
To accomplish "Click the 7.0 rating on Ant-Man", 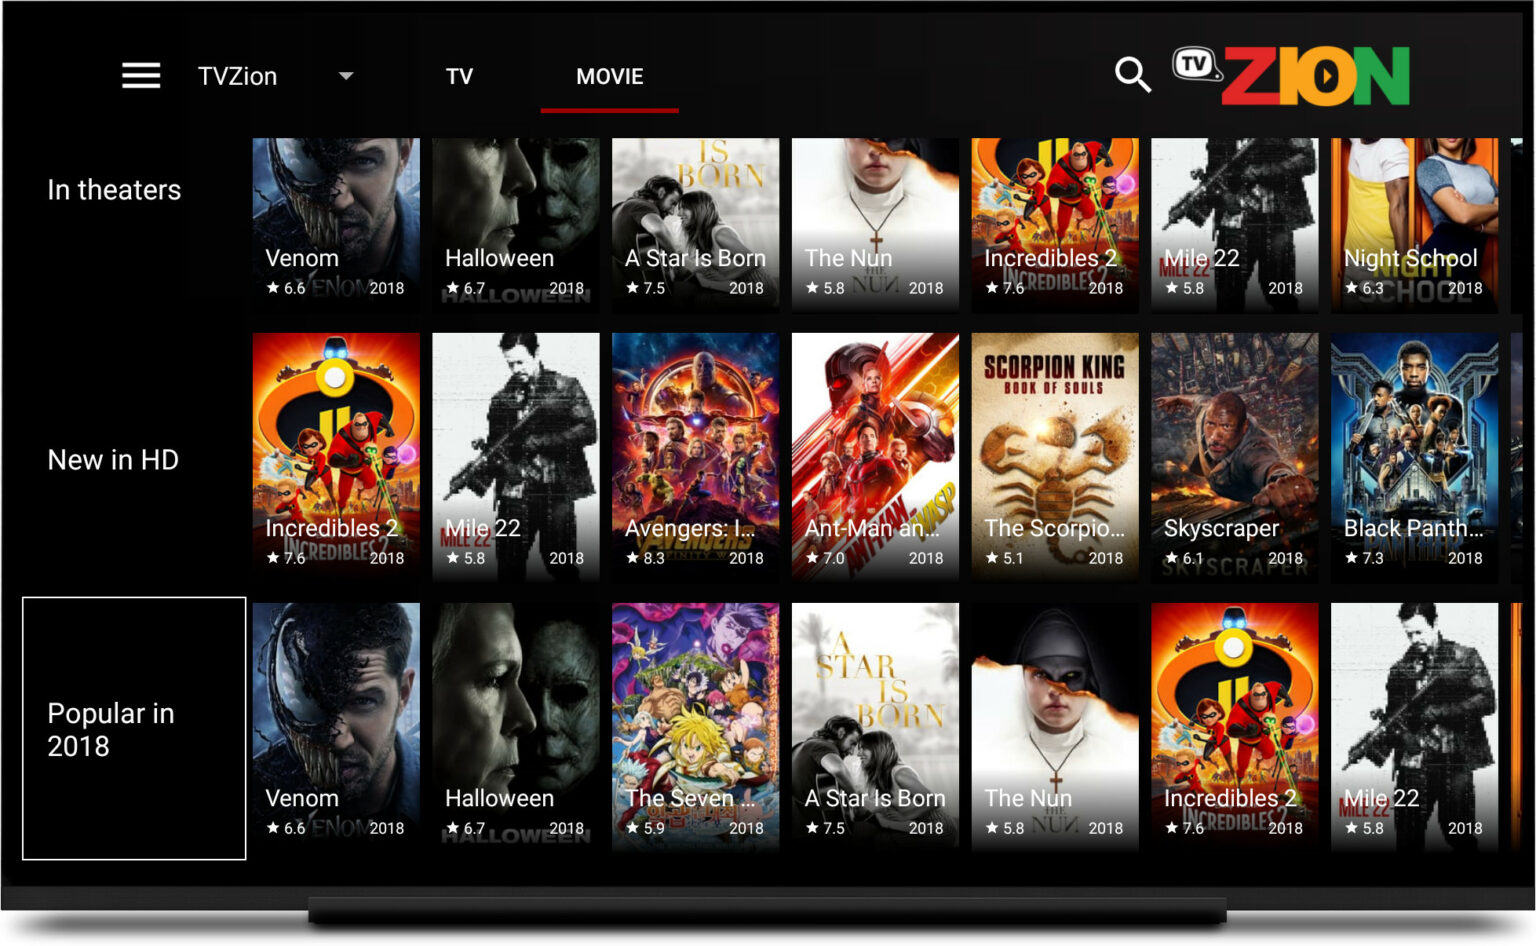I will pyautogui.click(x=825, y=558).
